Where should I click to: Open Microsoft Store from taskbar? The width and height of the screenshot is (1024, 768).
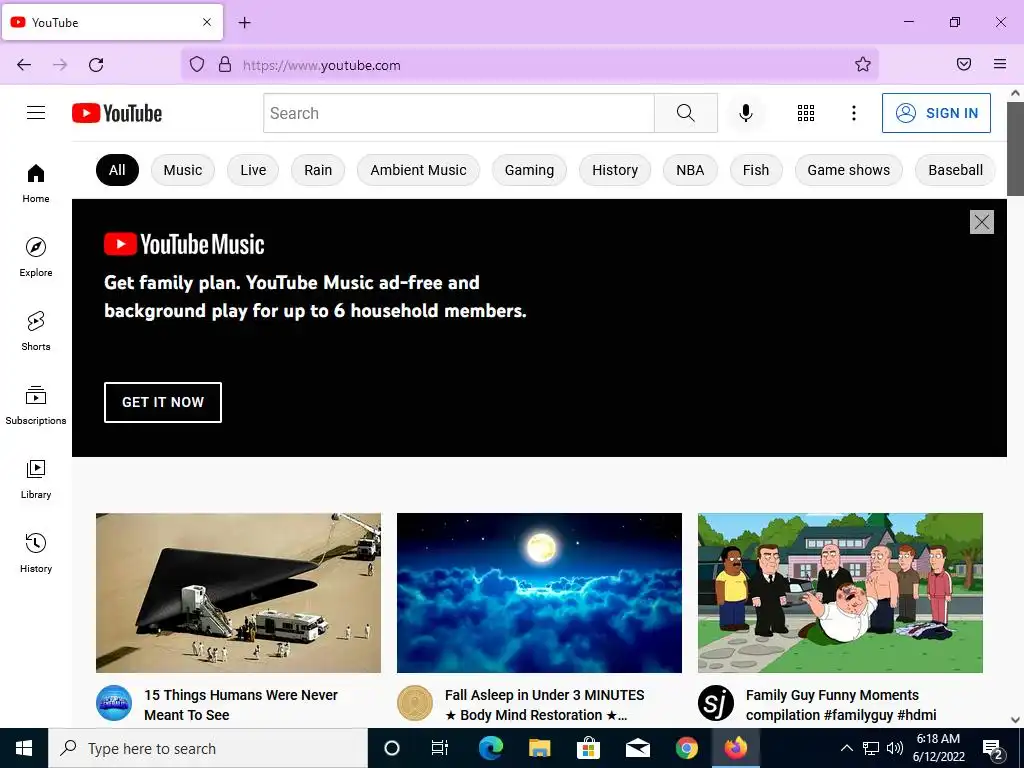pyautogui.click(x=588, y=748)
